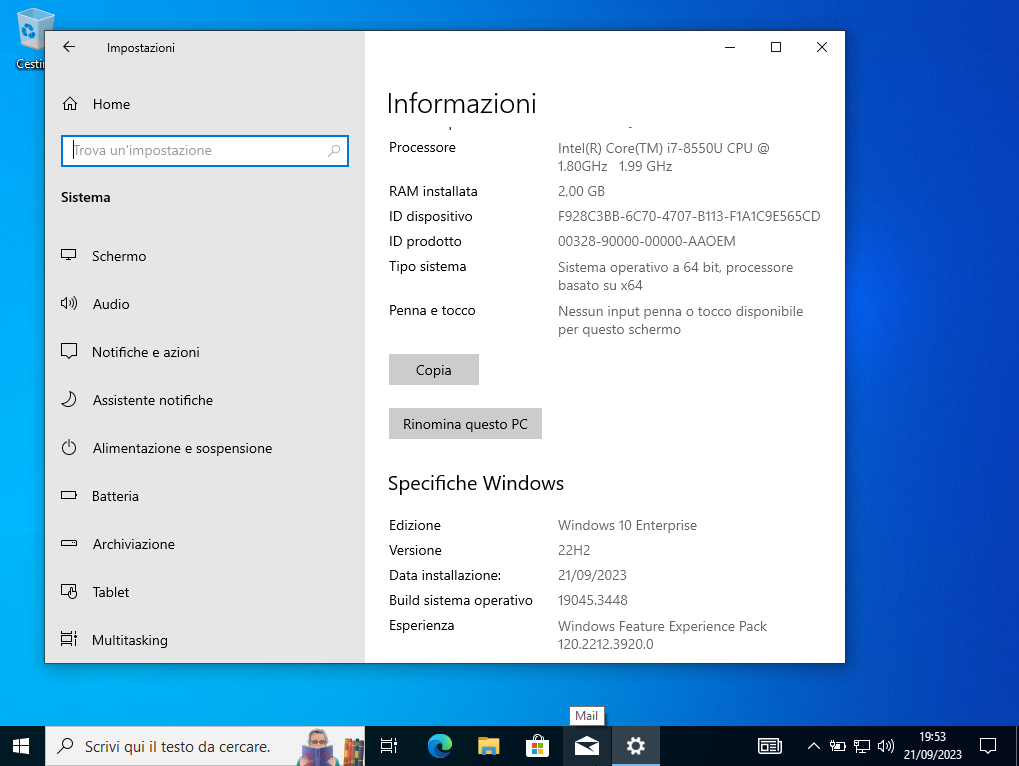Open the Batteria settings page

click(205, 496)
